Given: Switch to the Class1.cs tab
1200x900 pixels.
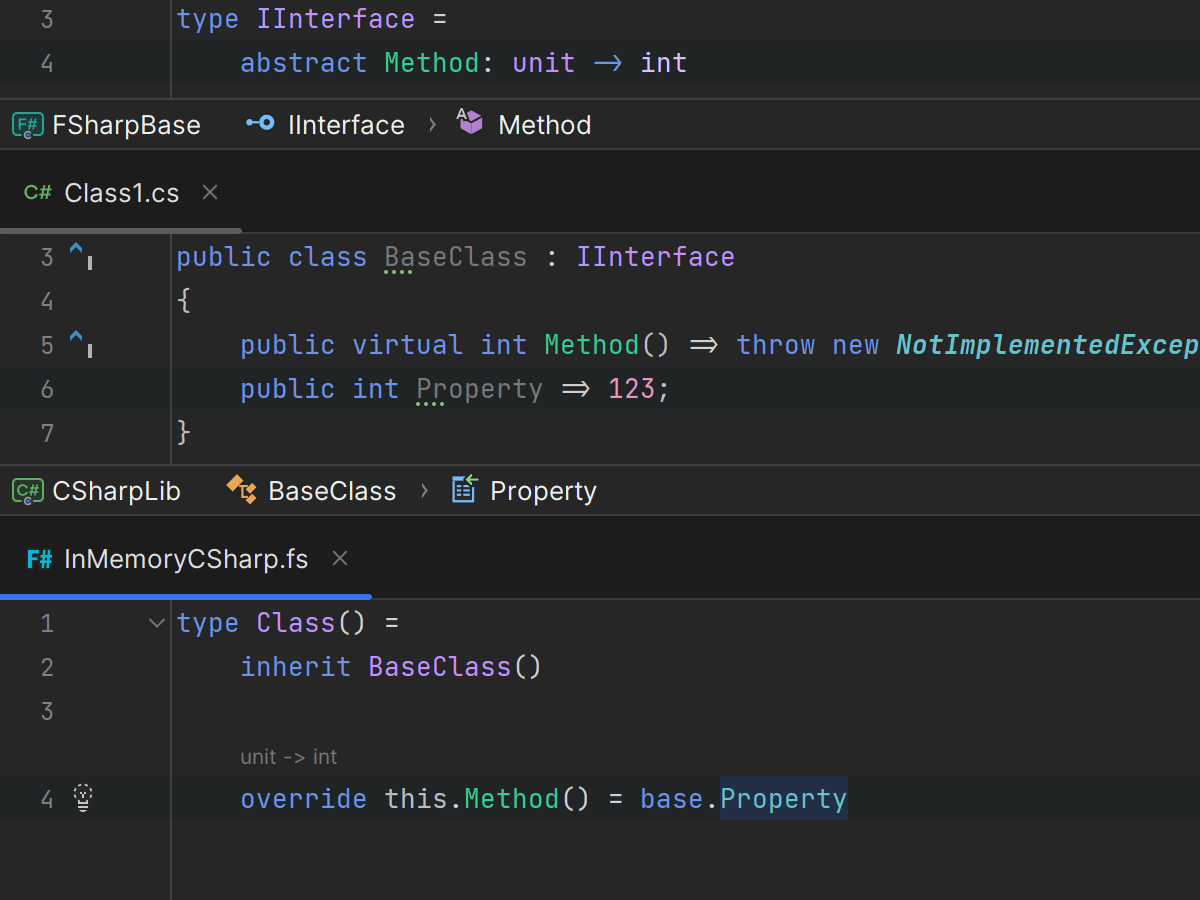Looking at the screenshot, I should click(121, 193).
